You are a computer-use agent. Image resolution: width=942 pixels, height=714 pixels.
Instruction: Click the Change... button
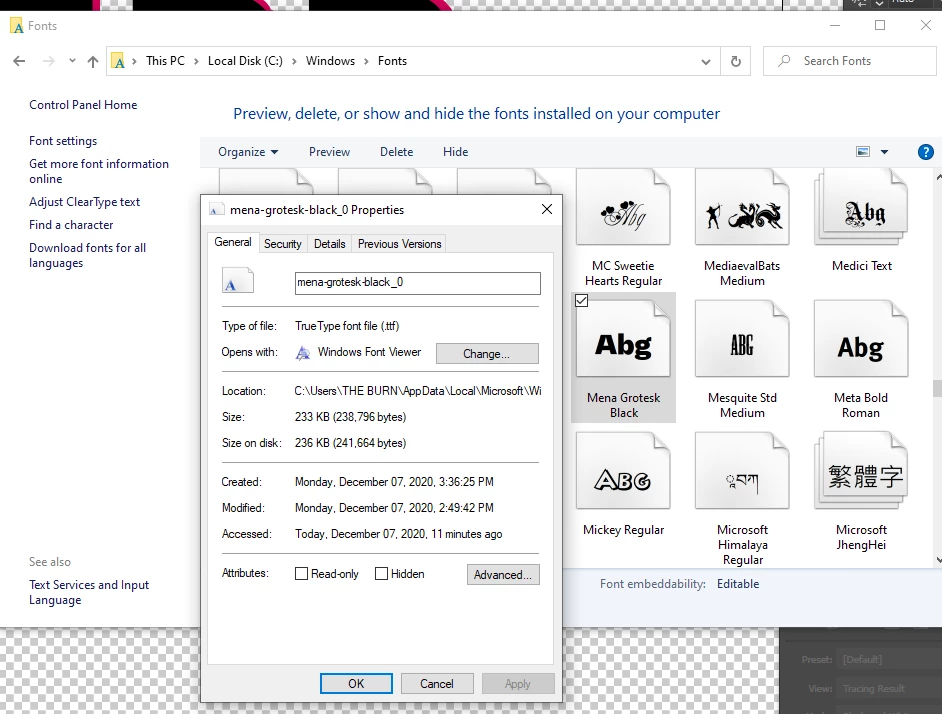487,354
